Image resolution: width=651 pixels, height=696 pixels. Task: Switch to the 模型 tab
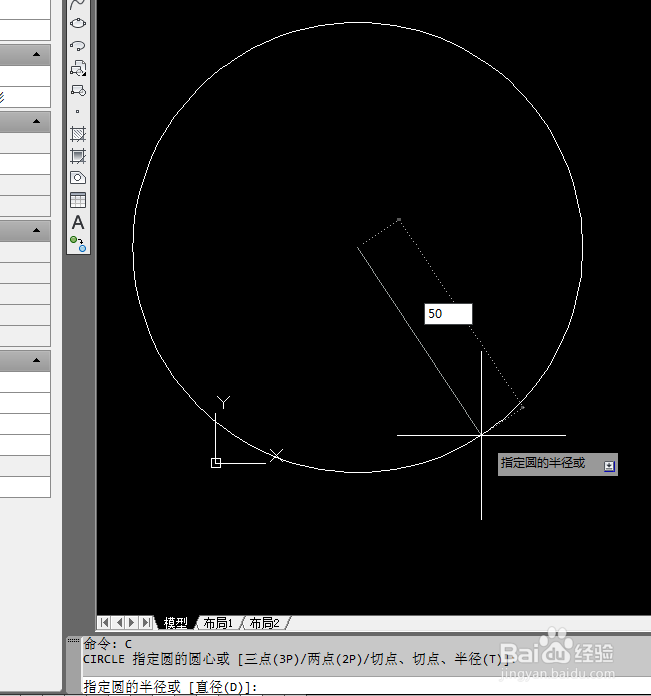(176, 623)
